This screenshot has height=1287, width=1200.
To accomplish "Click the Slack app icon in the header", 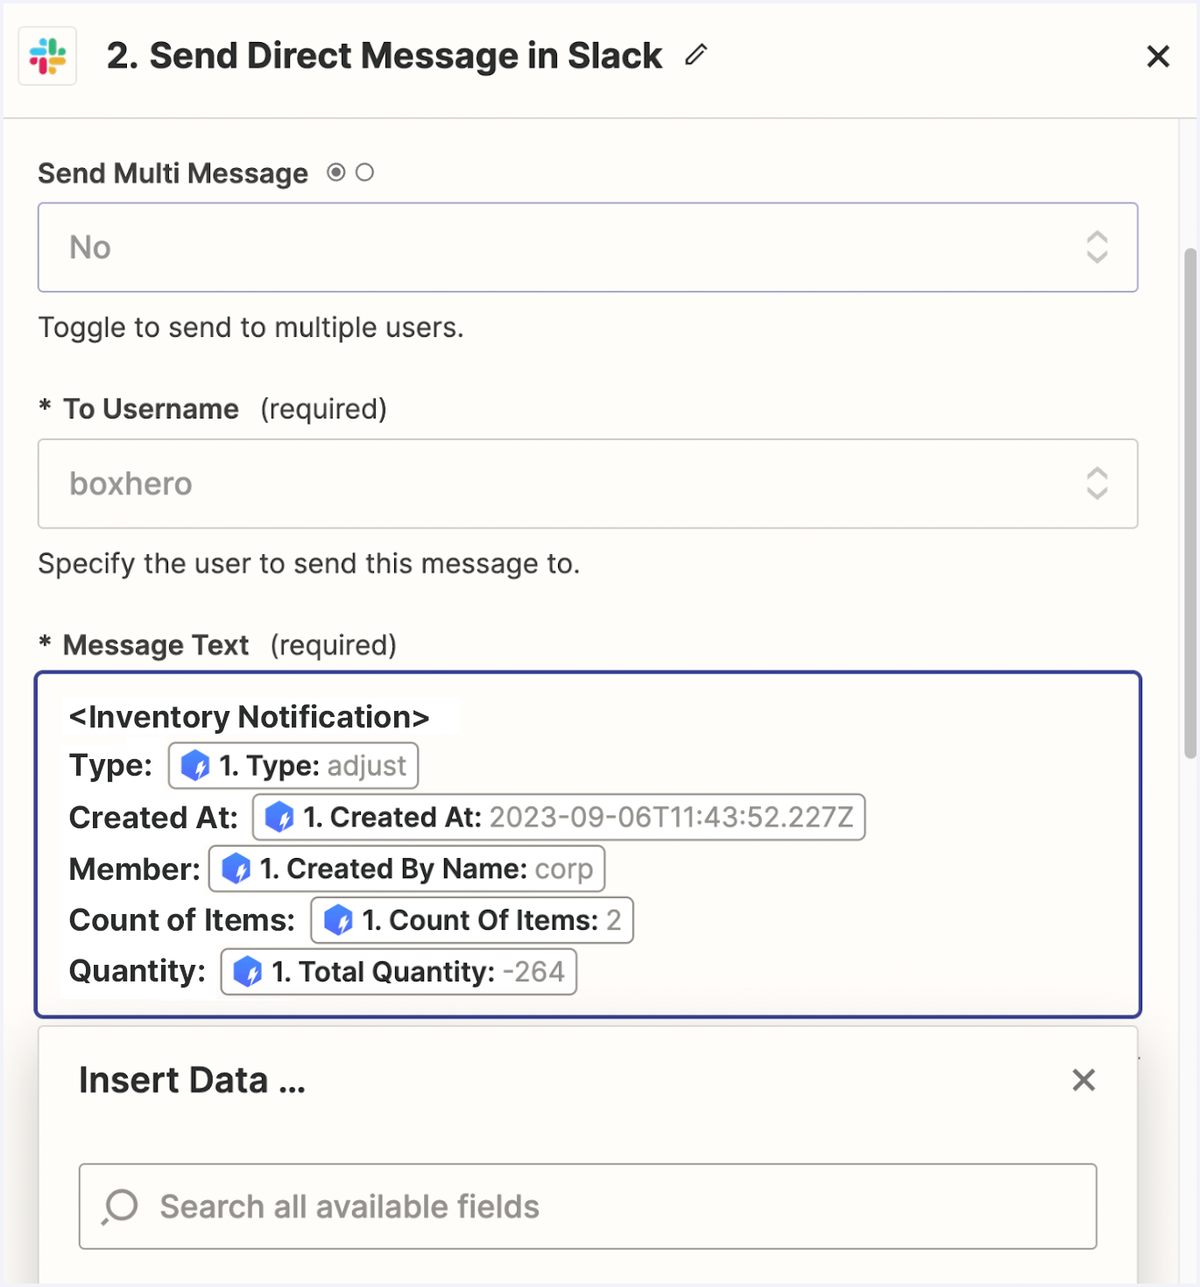I will coord(47,56).
